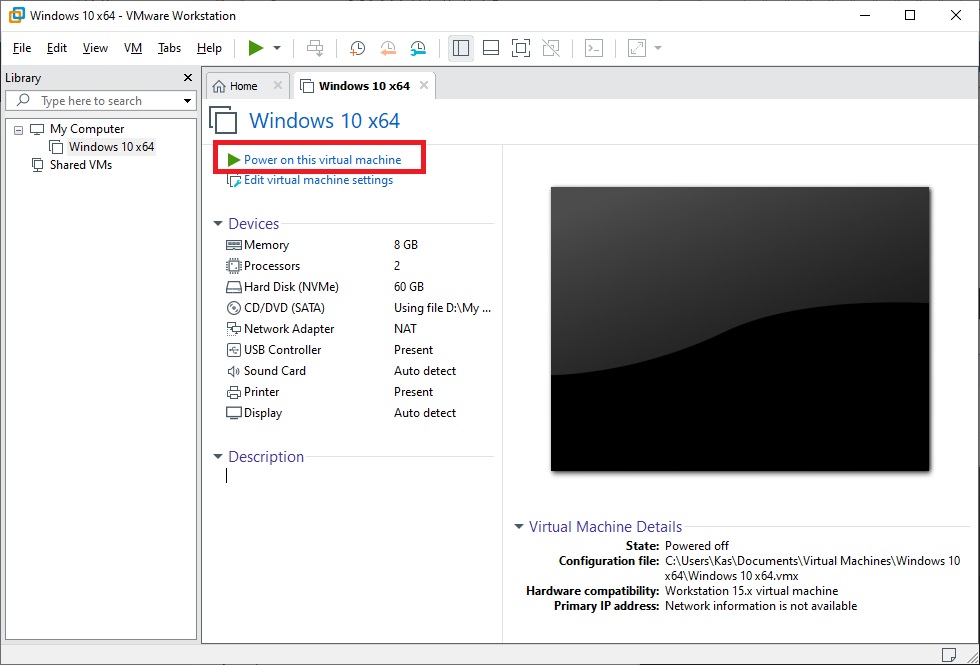Take a snapshot using the clock-plus toolbar icon
This screenshot has width=980, height=665.
click(x=358, y=48)
